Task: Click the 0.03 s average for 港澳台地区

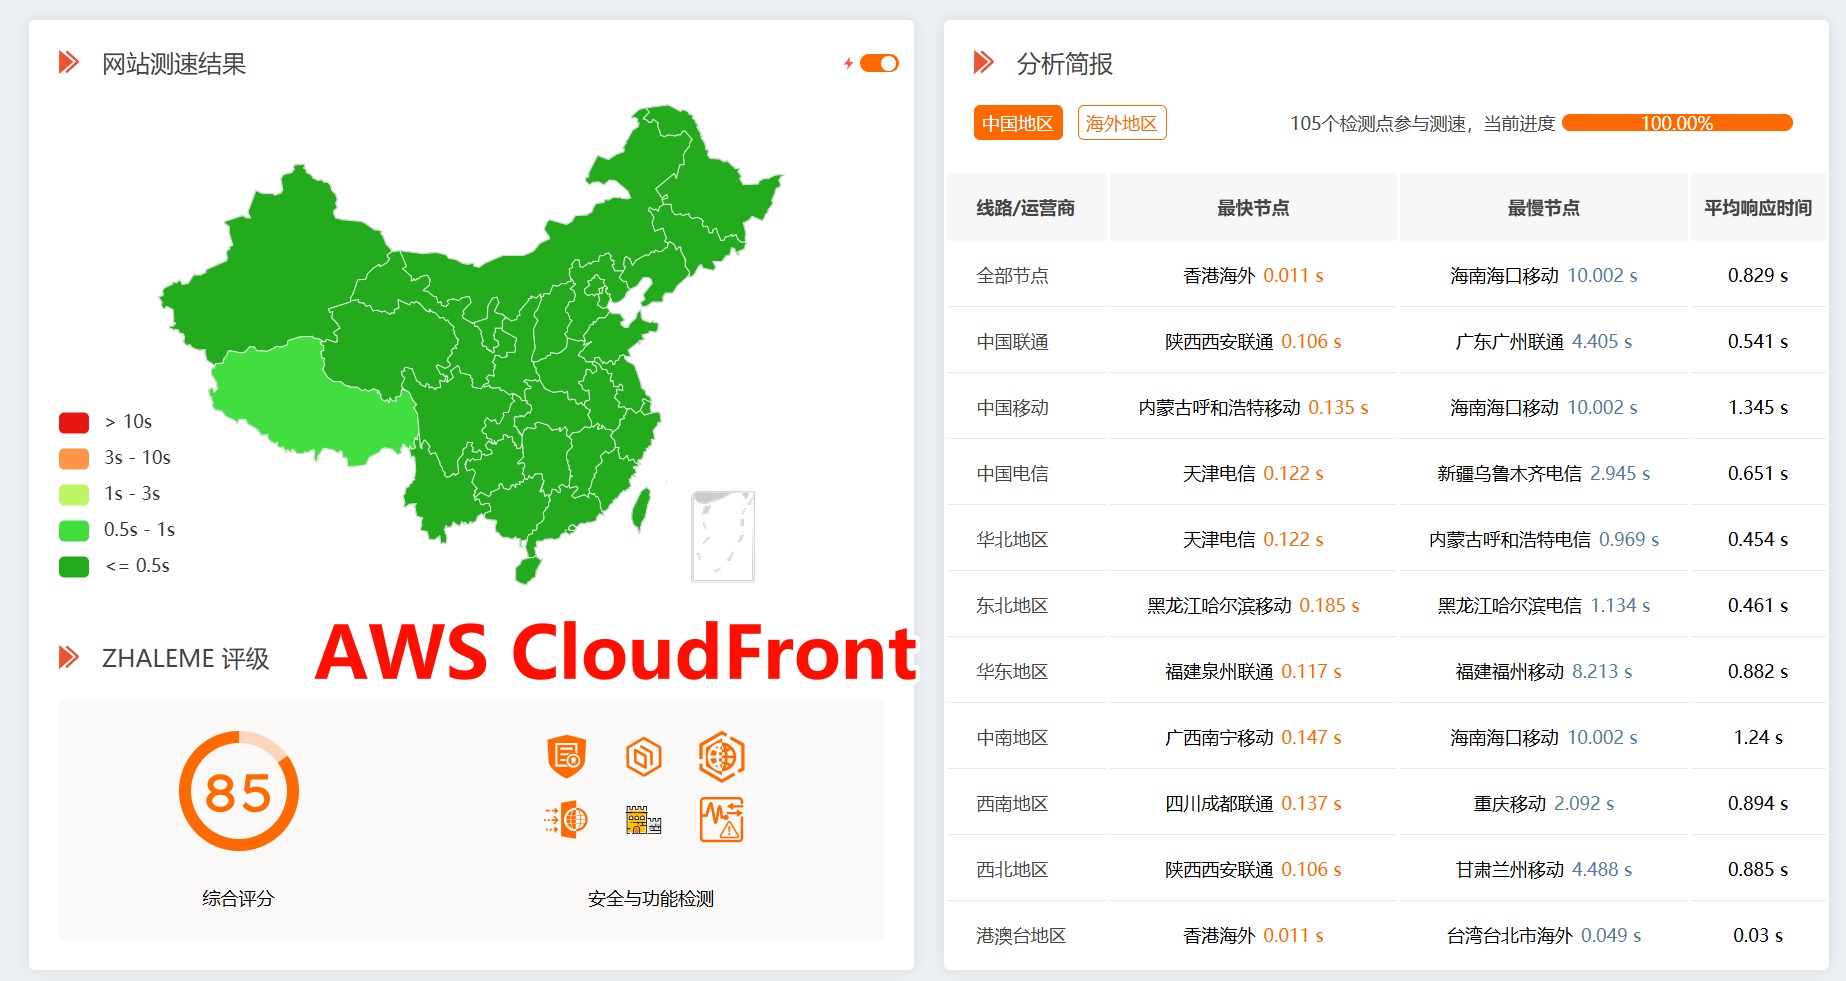Action: 1758,935
